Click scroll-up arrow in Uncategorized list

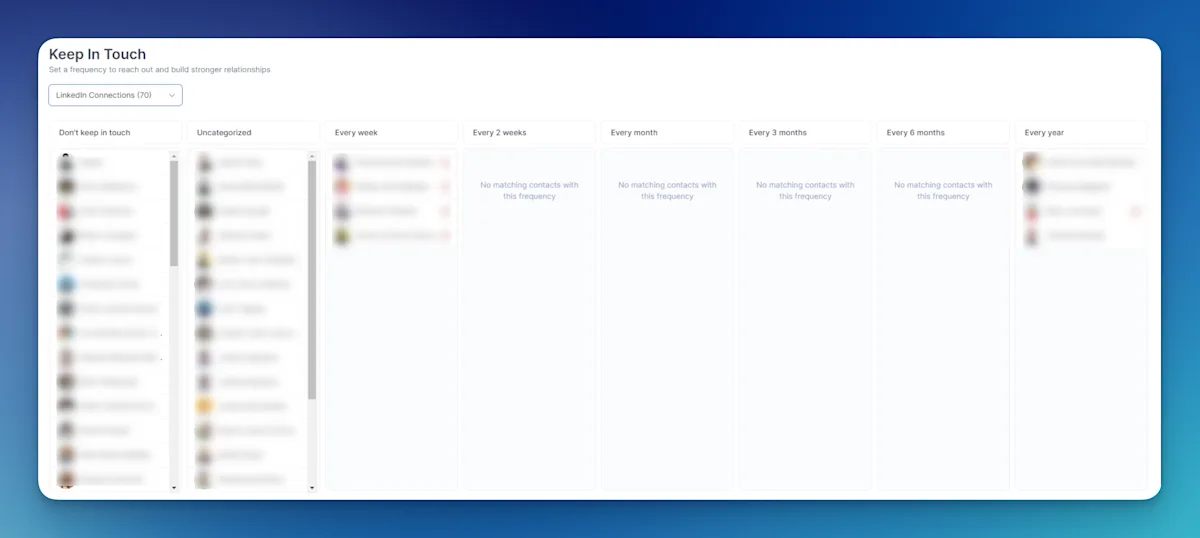pyautogui.click(x=312, y=156)
